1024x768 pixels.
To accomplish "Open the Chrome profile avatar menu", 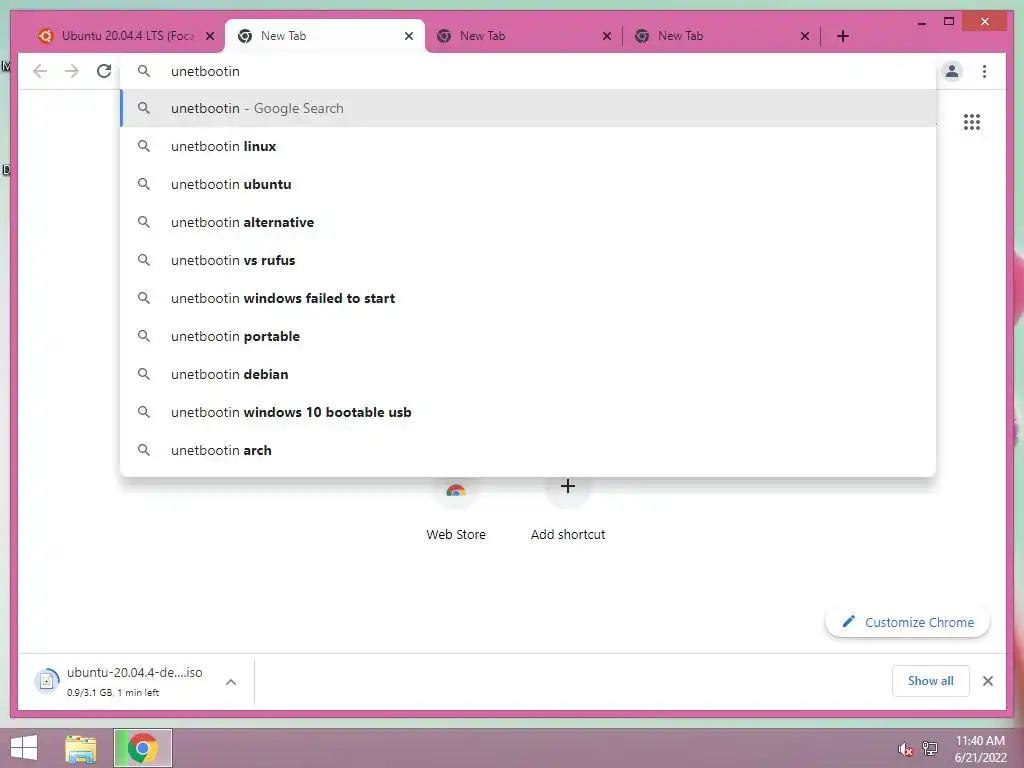I will click(952, 71).
